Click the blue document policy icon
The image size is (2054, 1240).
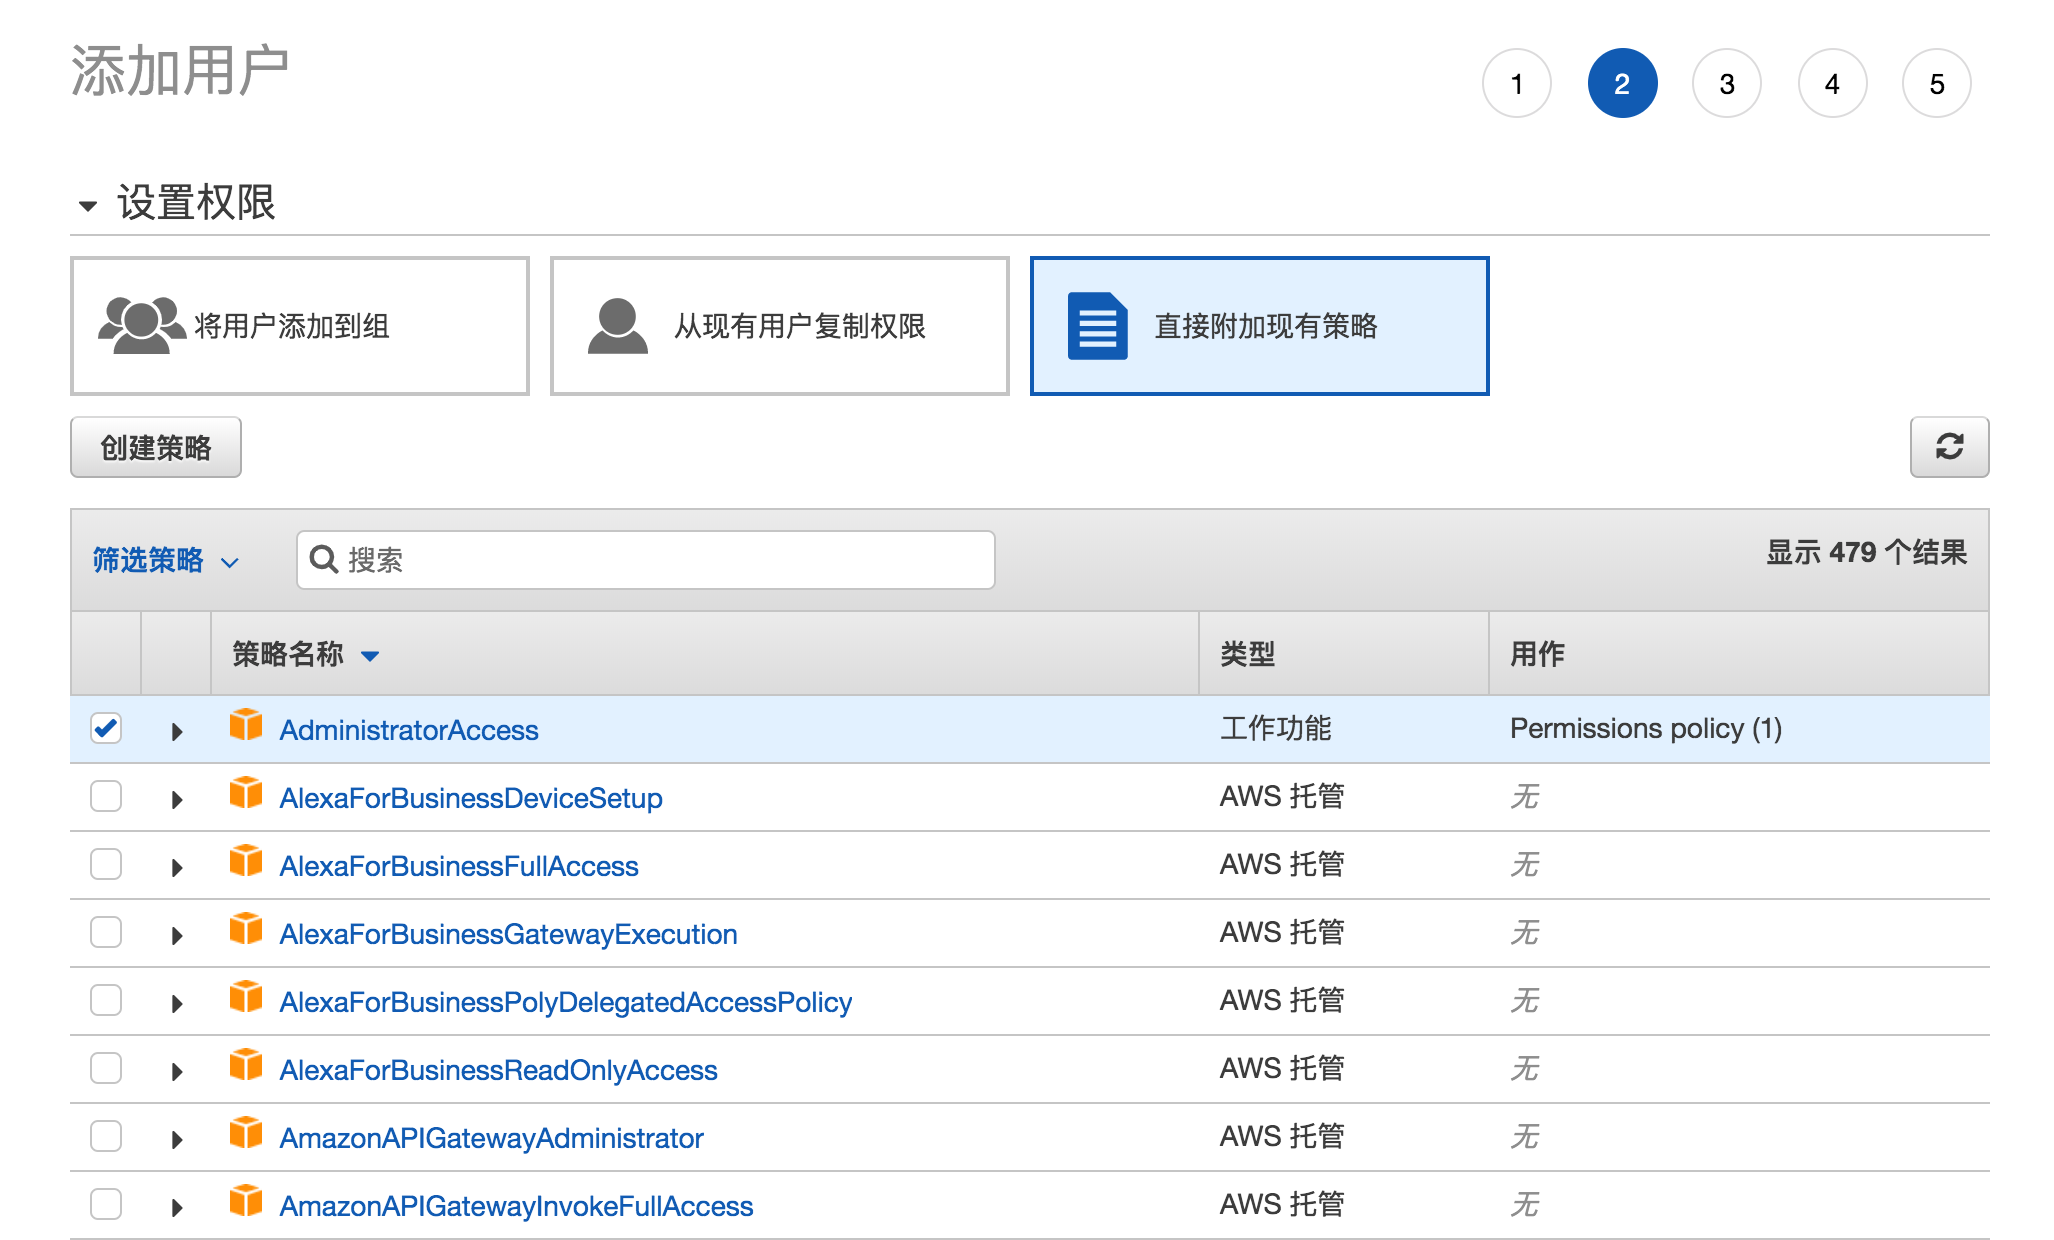1097,325
